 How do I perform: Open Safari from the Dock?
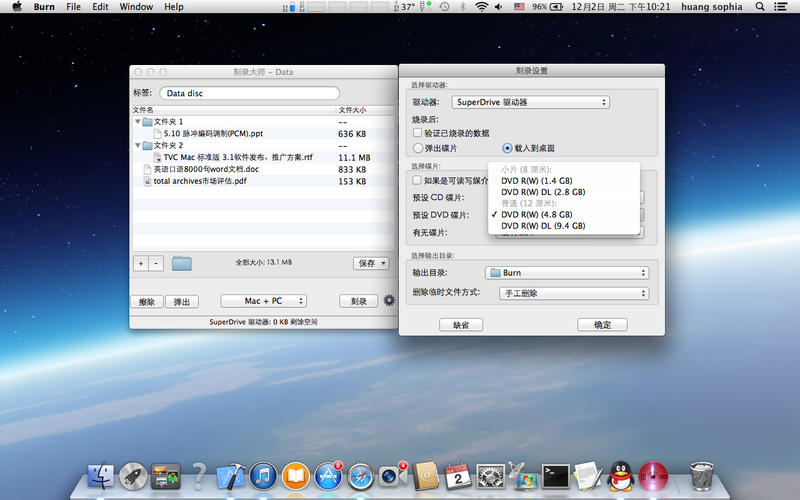click(x=360, y=476)
